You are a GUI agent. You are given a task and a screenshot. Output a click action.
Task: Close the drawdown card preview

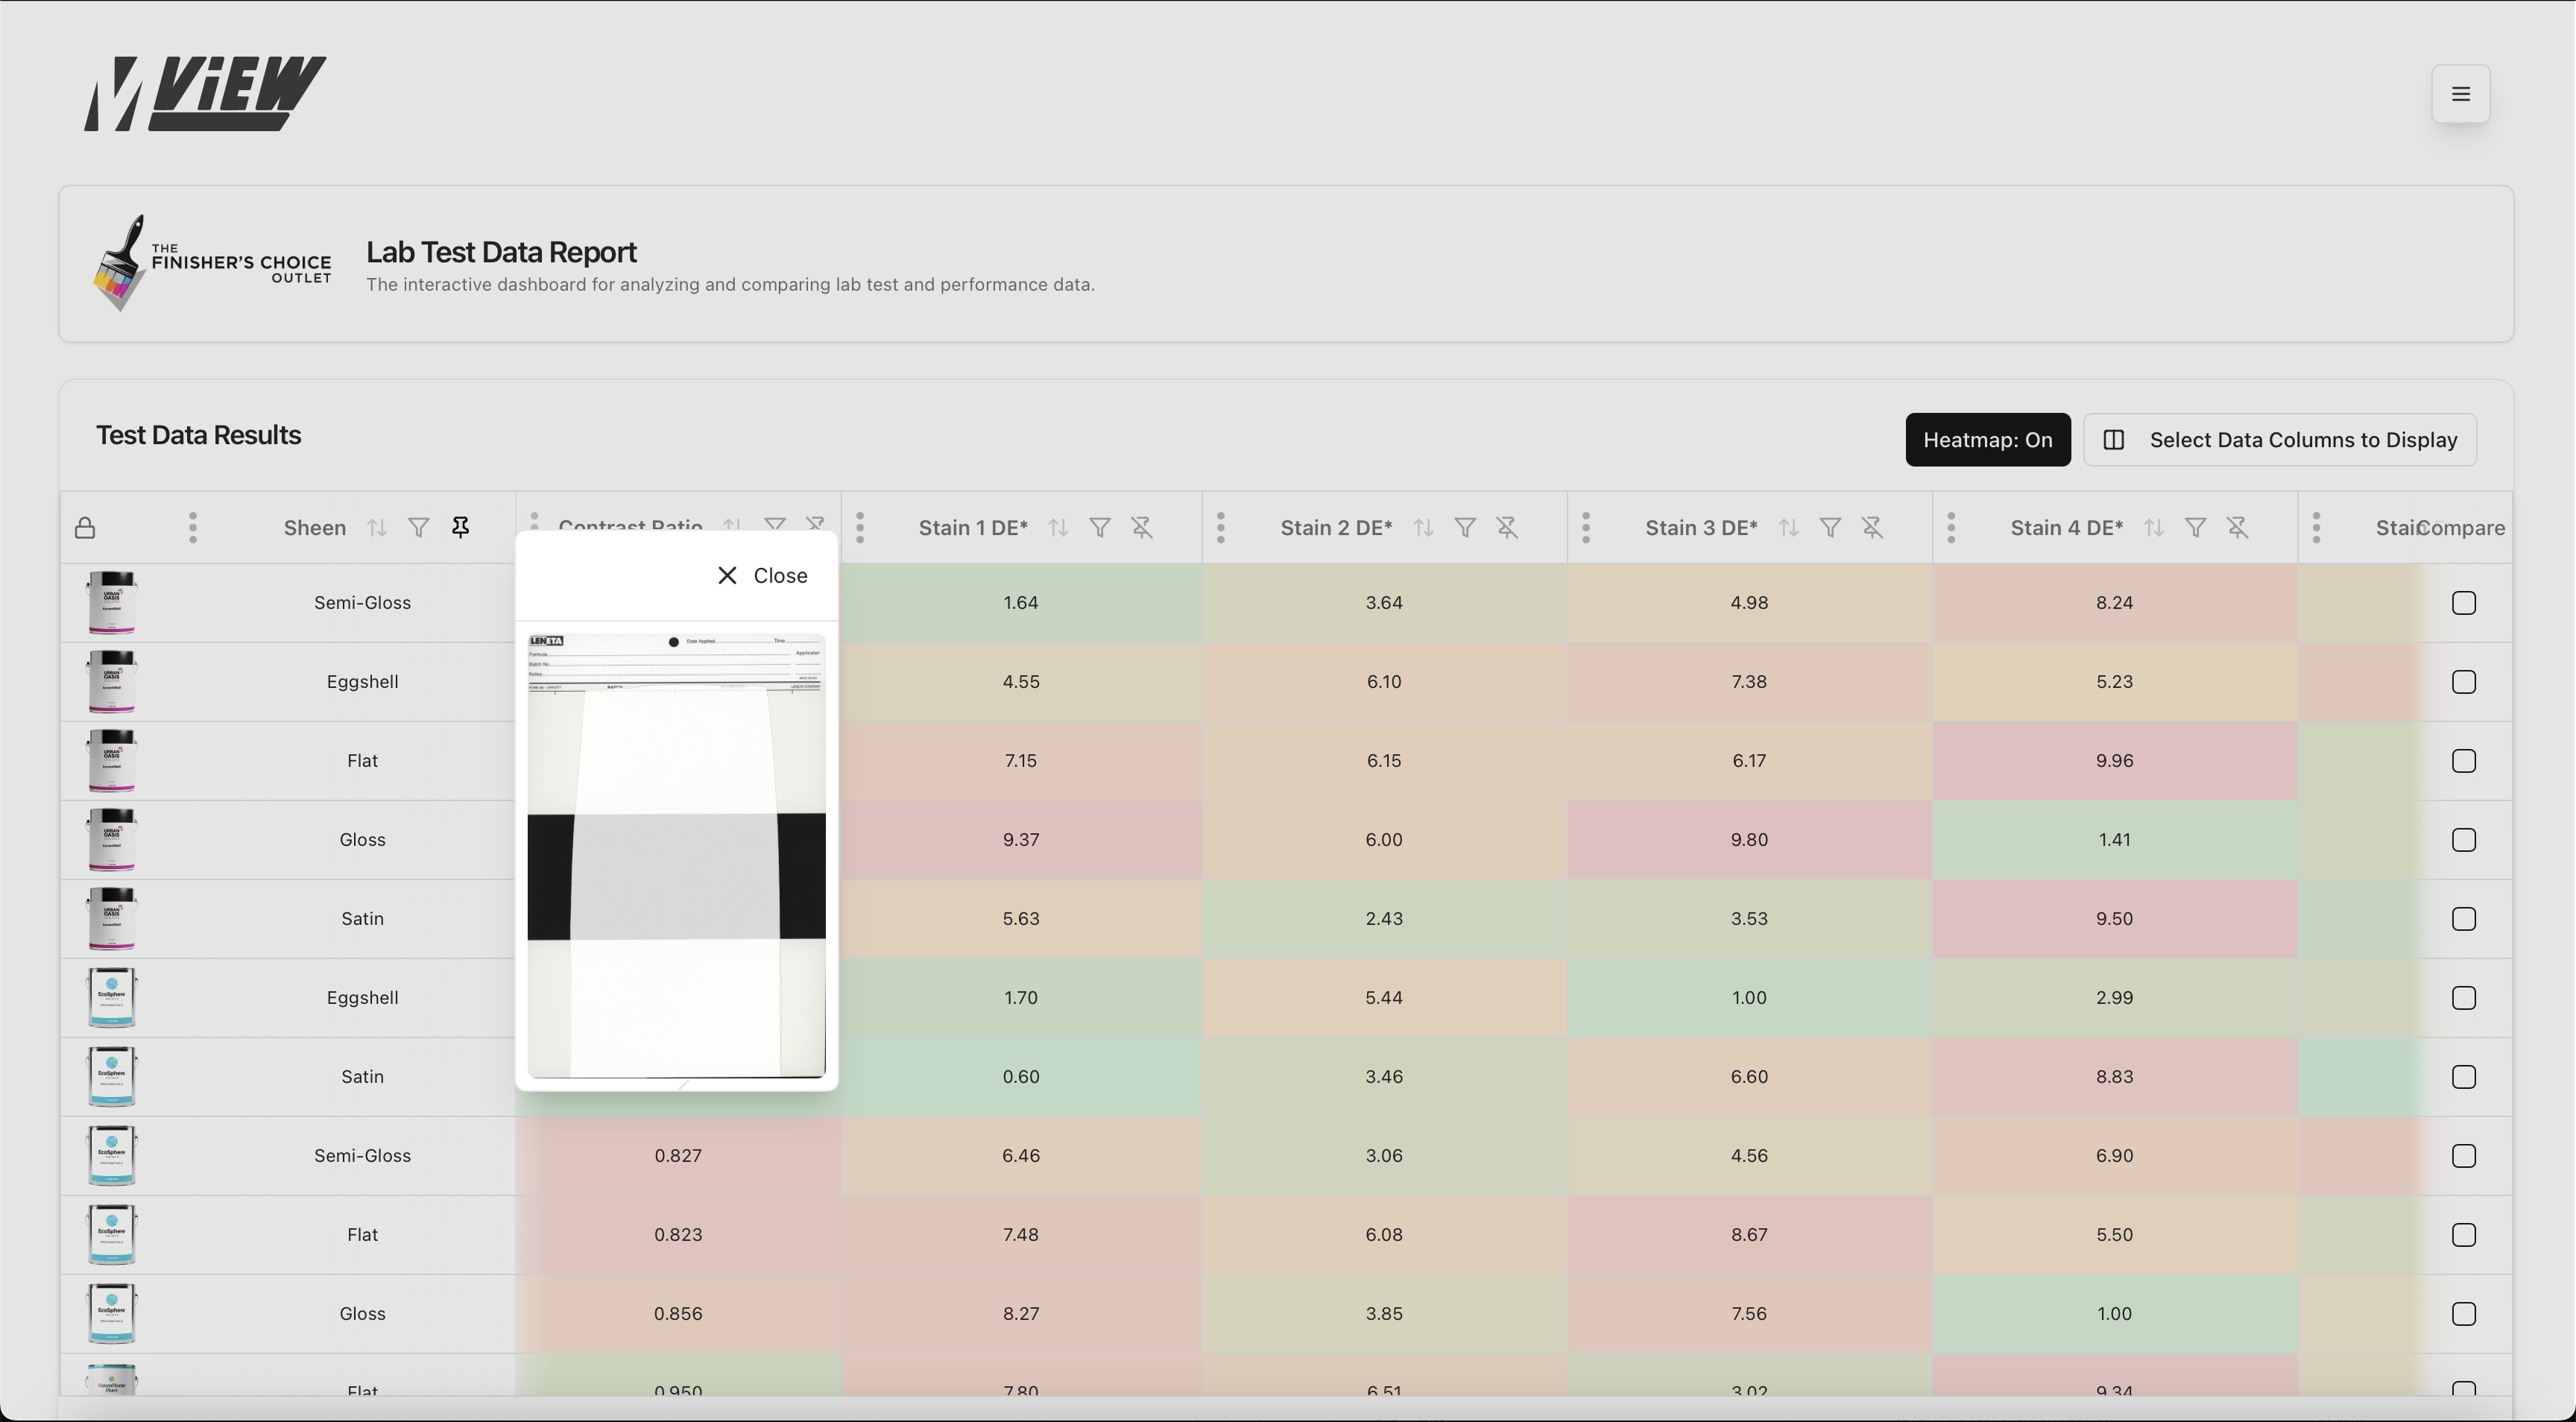760,575
